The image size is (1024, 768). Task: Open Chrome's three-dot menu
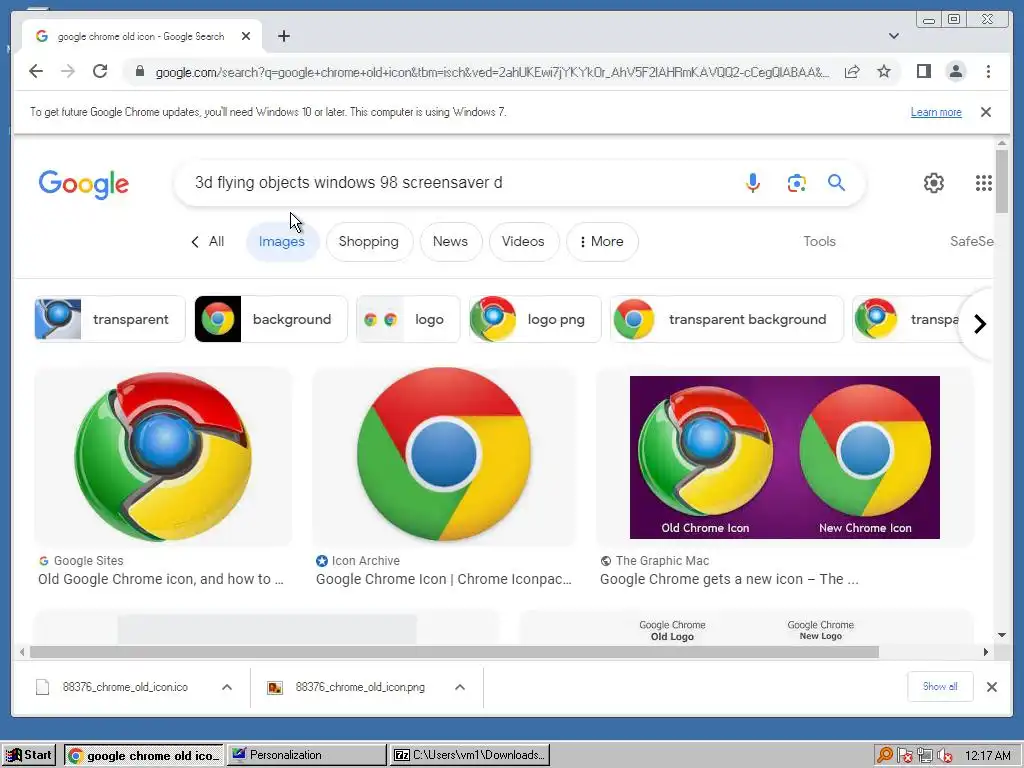(988, 71)
